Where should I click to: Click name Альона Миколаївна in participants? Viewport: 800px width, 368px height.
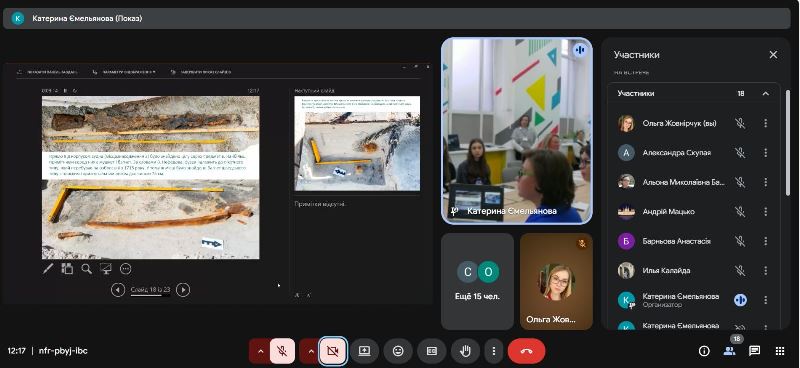[x=683, y=182]
